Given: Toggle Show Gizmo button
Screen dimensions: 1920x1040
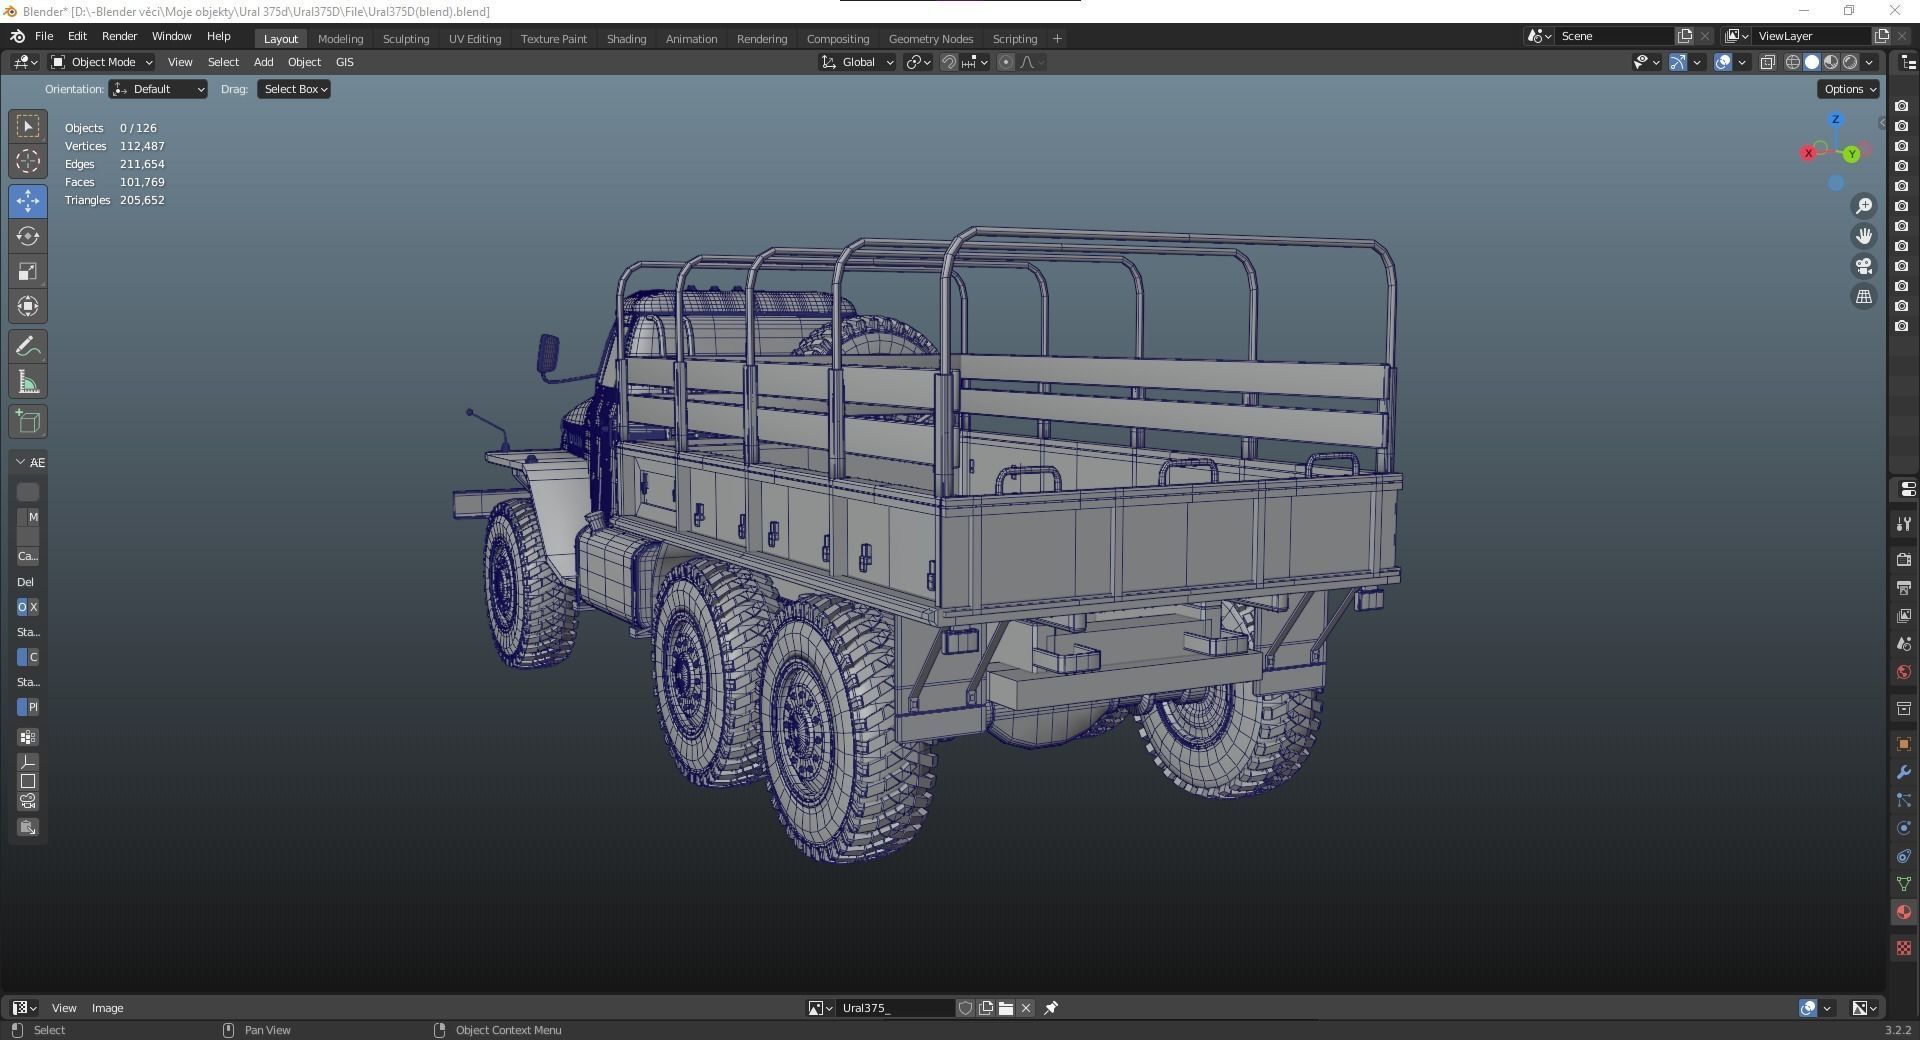Looking at the screenshot, I should [x=1678, y=62].
